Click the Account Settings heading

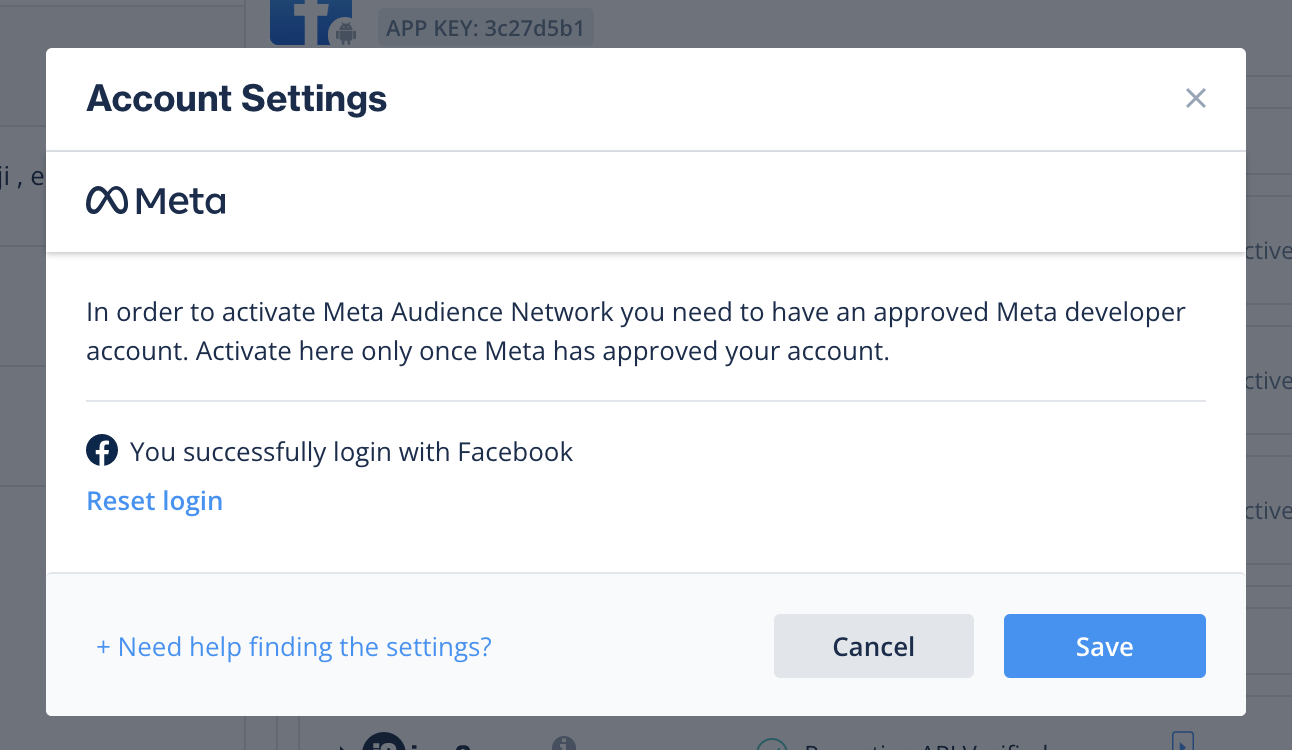tap(236, 98)
